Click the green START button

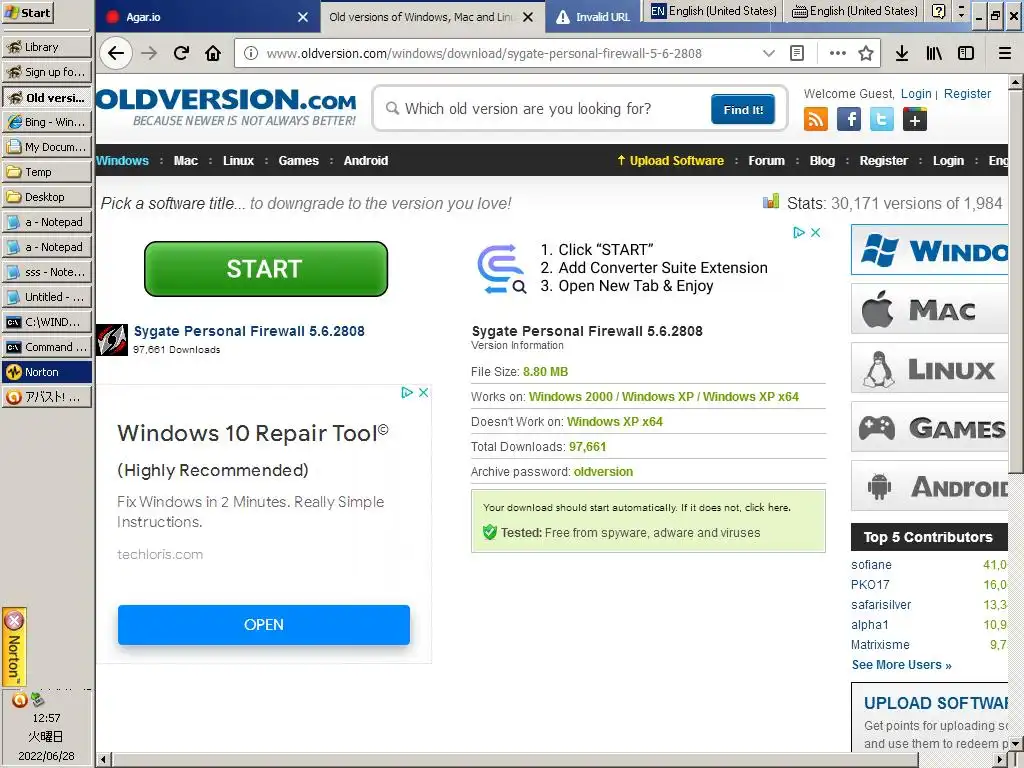click(266, 269)
